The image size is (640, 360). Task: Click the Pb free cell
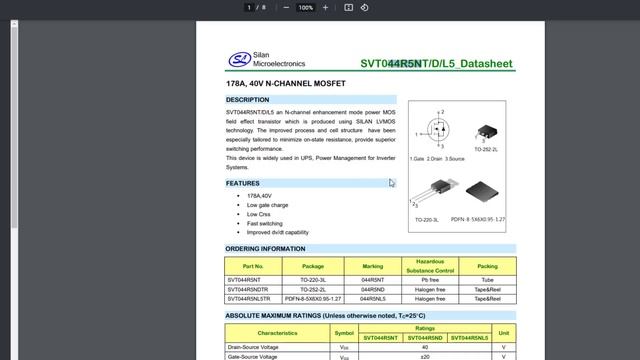coord(430,280)
